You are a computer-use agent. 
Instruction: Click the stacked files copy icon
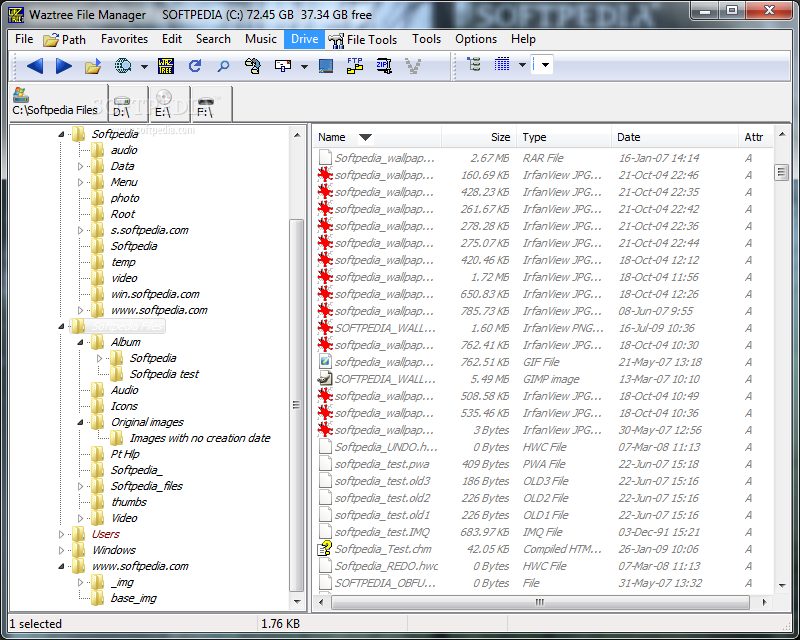253,66
